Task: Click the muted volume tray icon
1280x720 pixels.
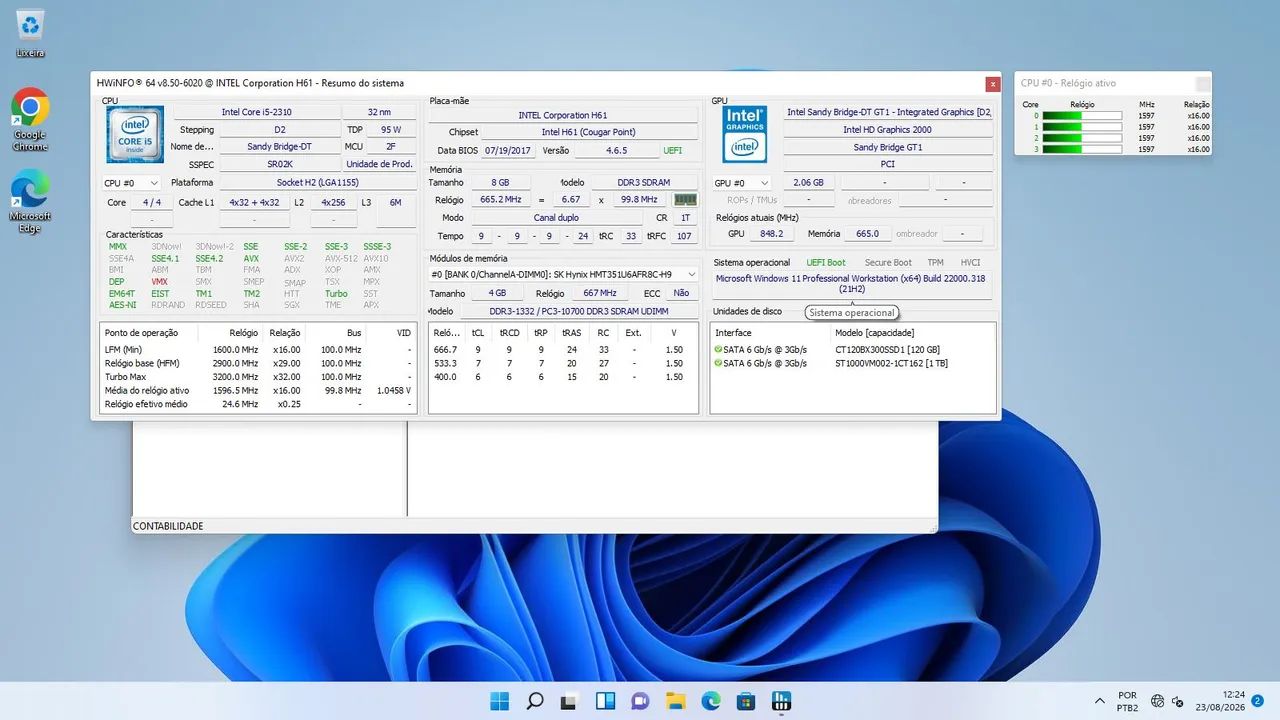Action: pyautogui.click(x=1179, y=701)
